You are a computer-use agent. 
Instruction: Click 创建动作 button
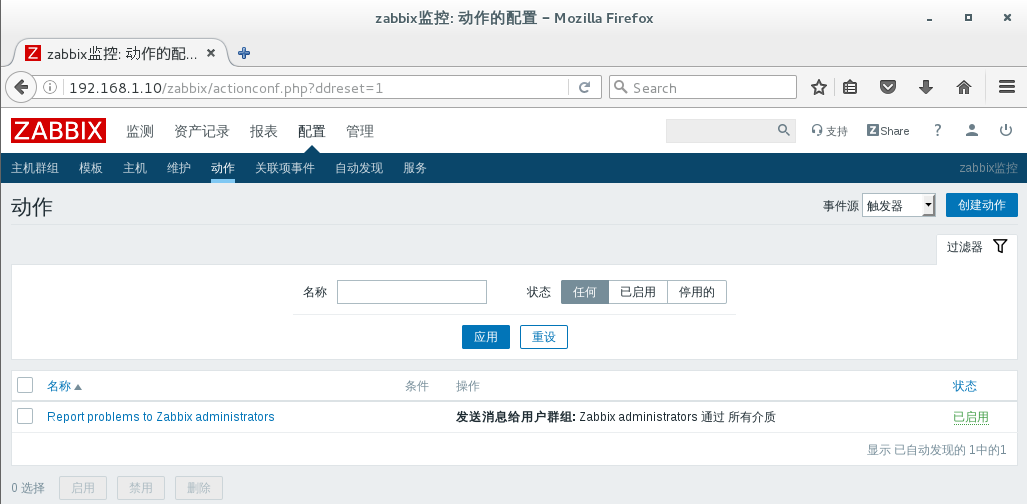click(982, 205)
